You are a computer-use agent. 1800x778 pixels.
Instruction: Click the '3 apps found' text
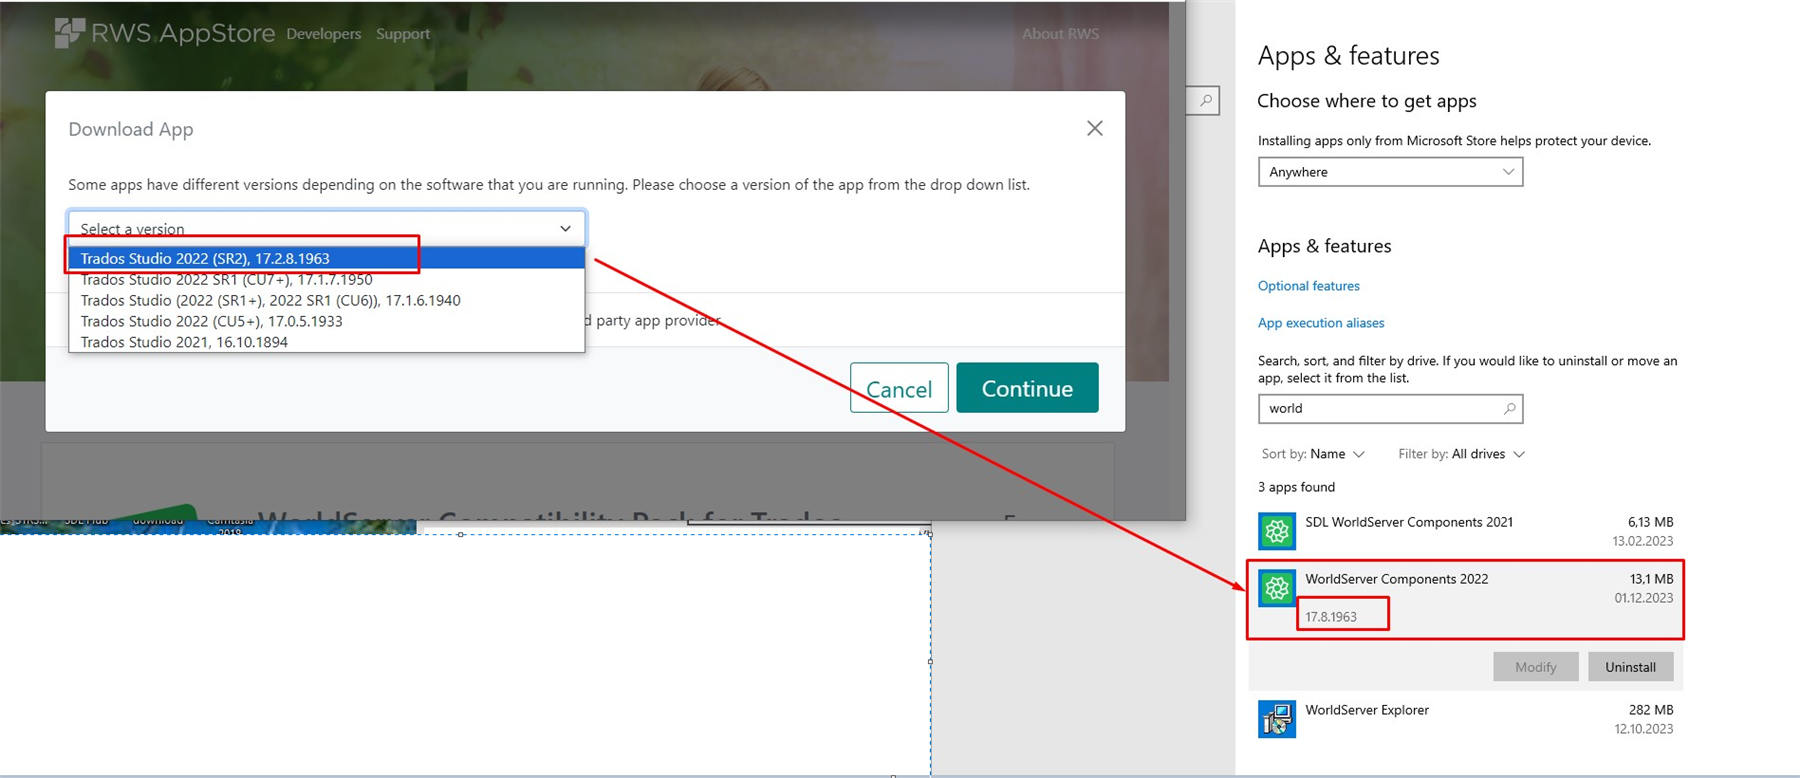pyautogui.click(x=1296, y=487)
